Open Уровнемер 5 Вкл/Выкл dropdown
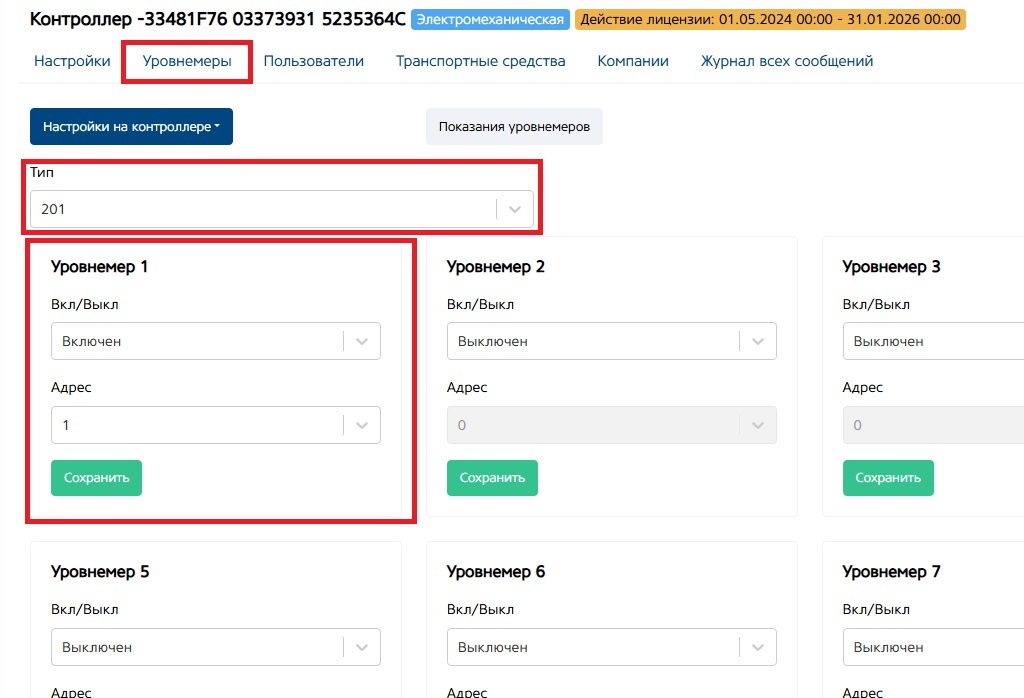 (x=216, y=647)
